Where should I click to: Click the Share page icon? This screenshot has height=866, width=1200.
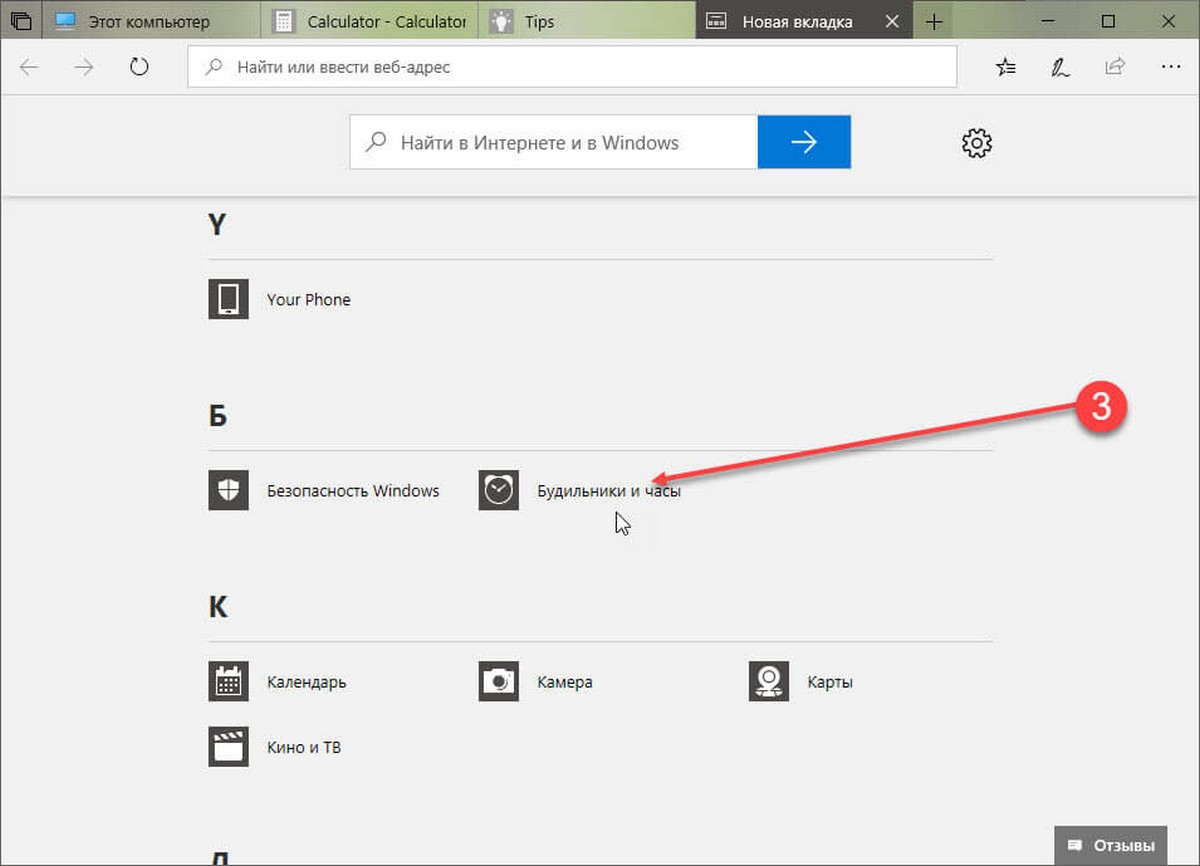(1114, 68)
